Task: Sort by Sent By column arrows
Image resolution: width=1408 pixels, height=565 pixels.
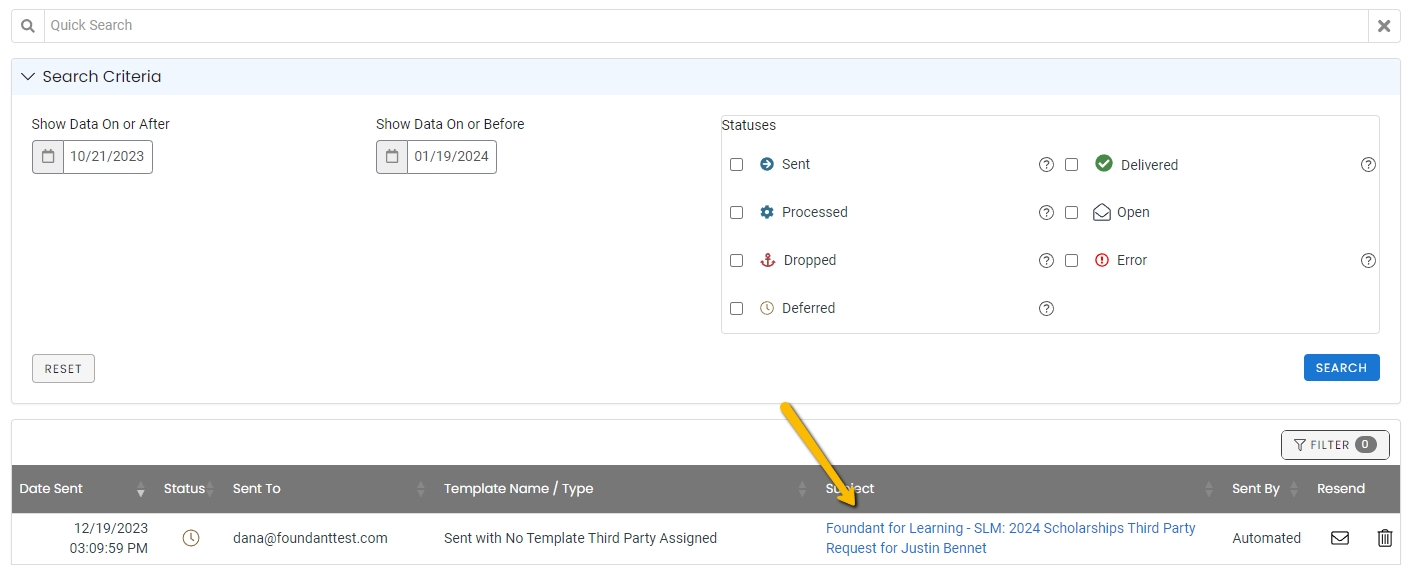Action: pos(1294,489)
